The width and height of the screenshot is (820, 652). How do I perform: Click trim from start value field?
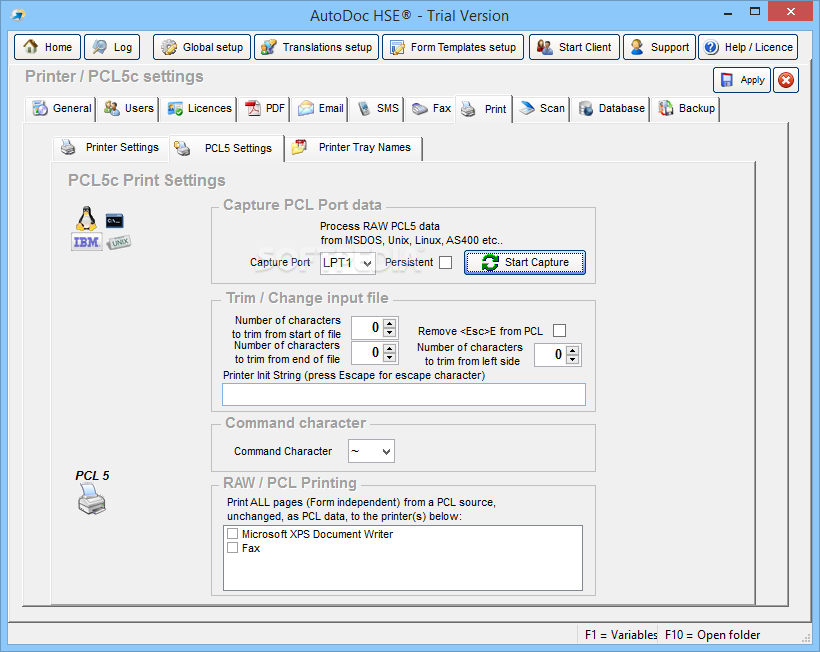coord(368,328)
